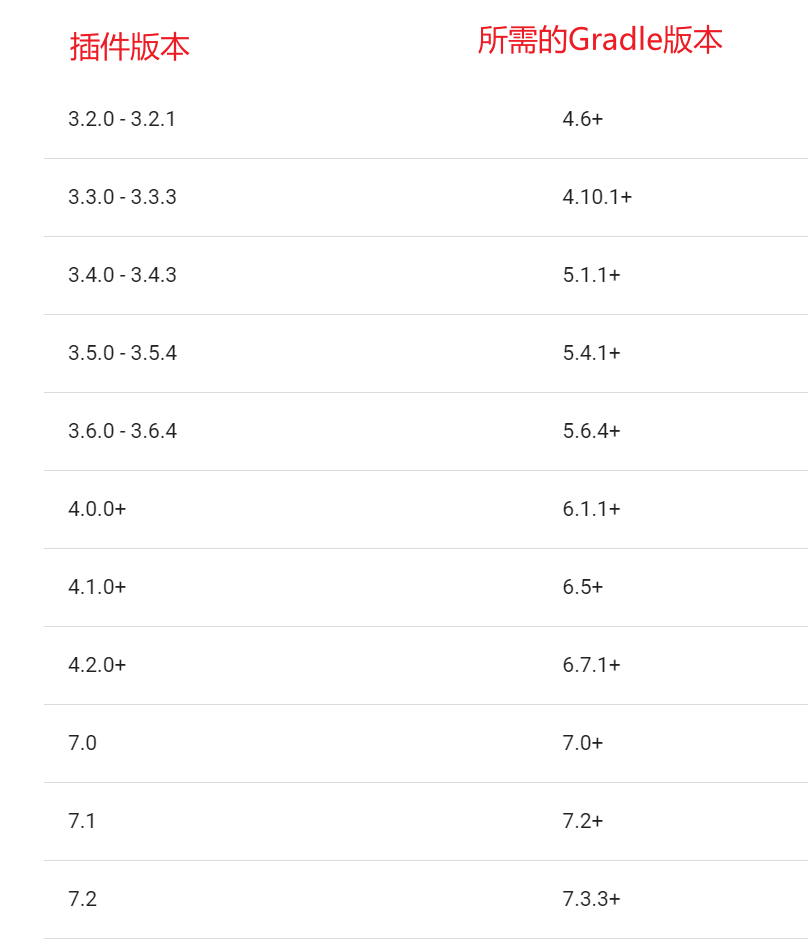Image resolution: width=808 pixels, height=945 pixels.
Task: Click the Gradle version 5.6.4+ cell
Action: [x=591, y=431]
